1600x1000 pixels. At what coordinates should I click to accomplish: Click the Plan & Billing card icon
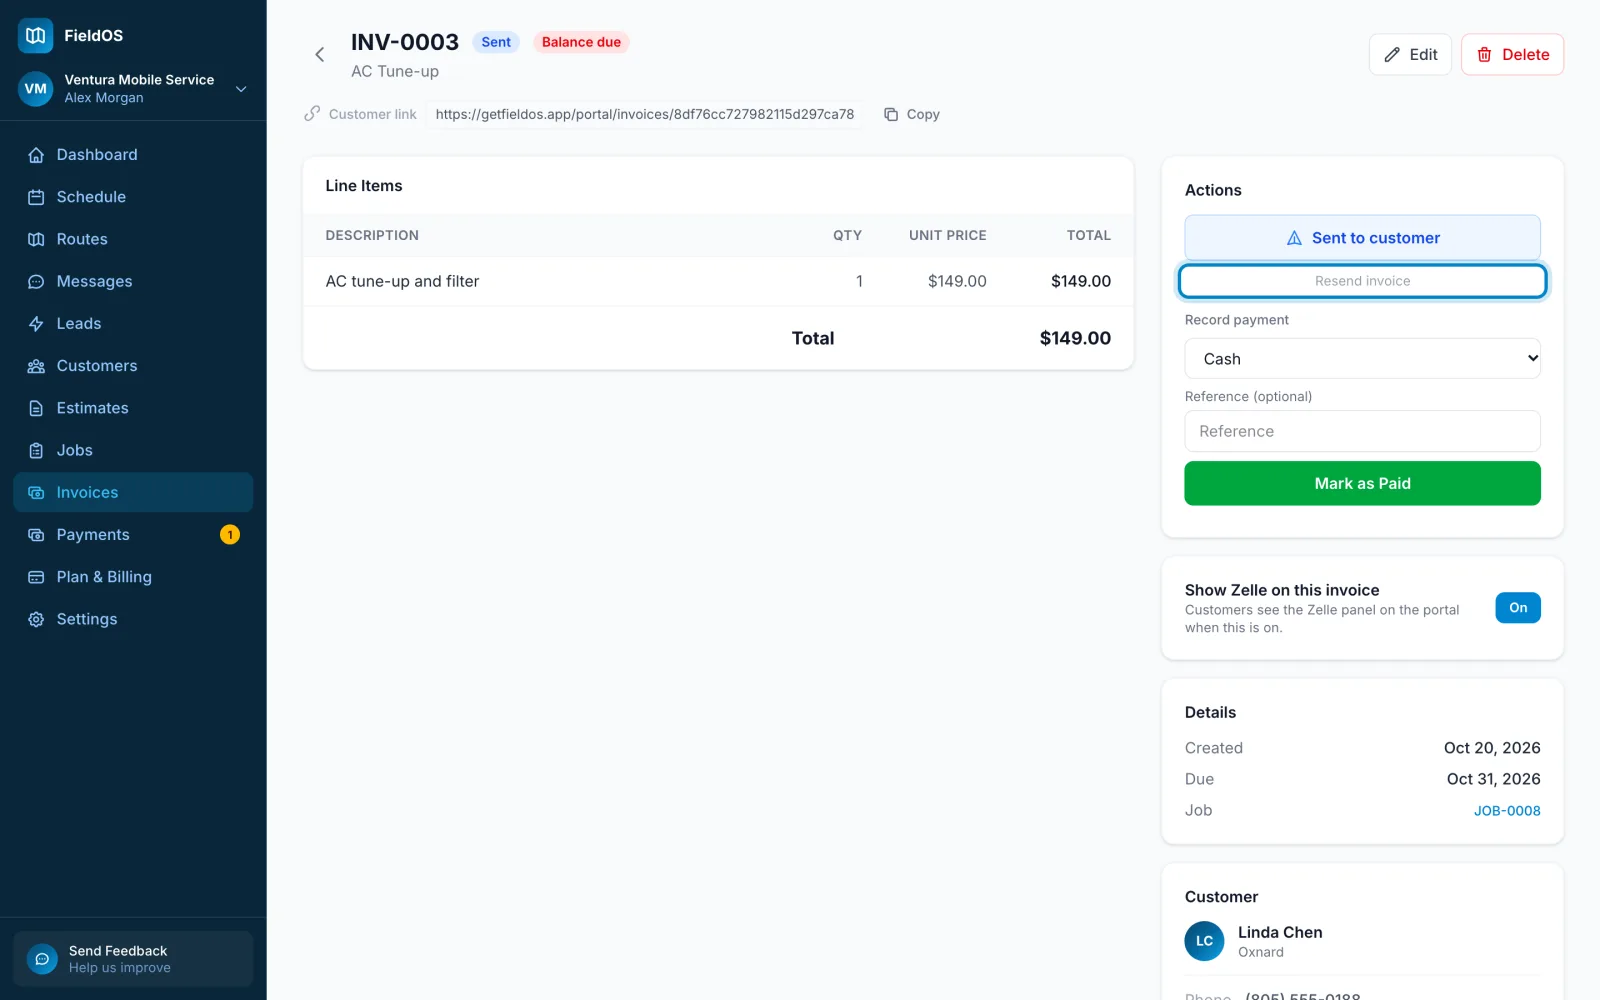[x=36, y=577]
